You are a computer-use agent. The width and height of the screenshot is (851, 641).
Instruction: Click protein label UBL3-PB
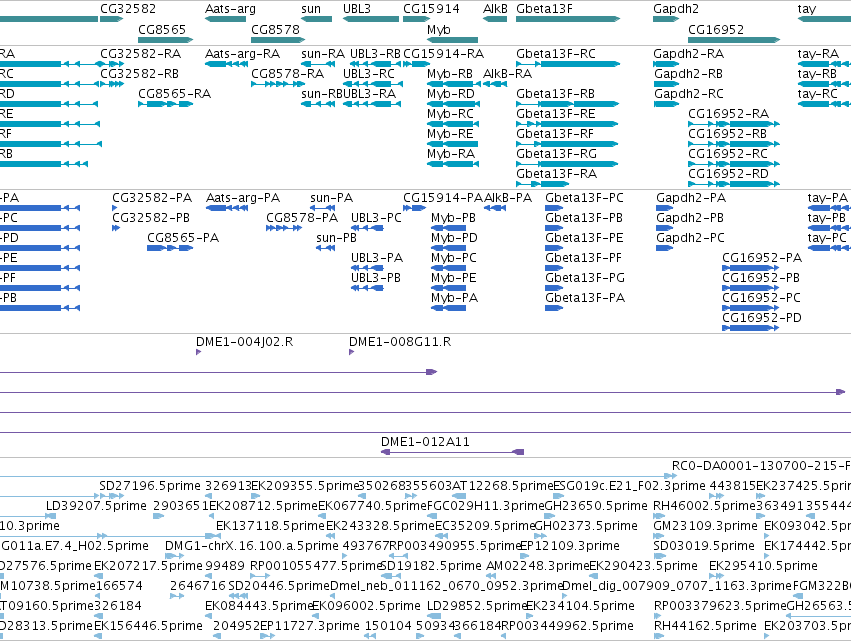(x=376, y=278)
